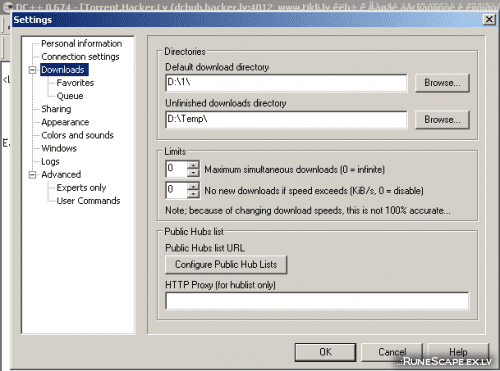Open Appearance settings
The image size is (500, 371).
pyautogui.click(x=65, y=122)
